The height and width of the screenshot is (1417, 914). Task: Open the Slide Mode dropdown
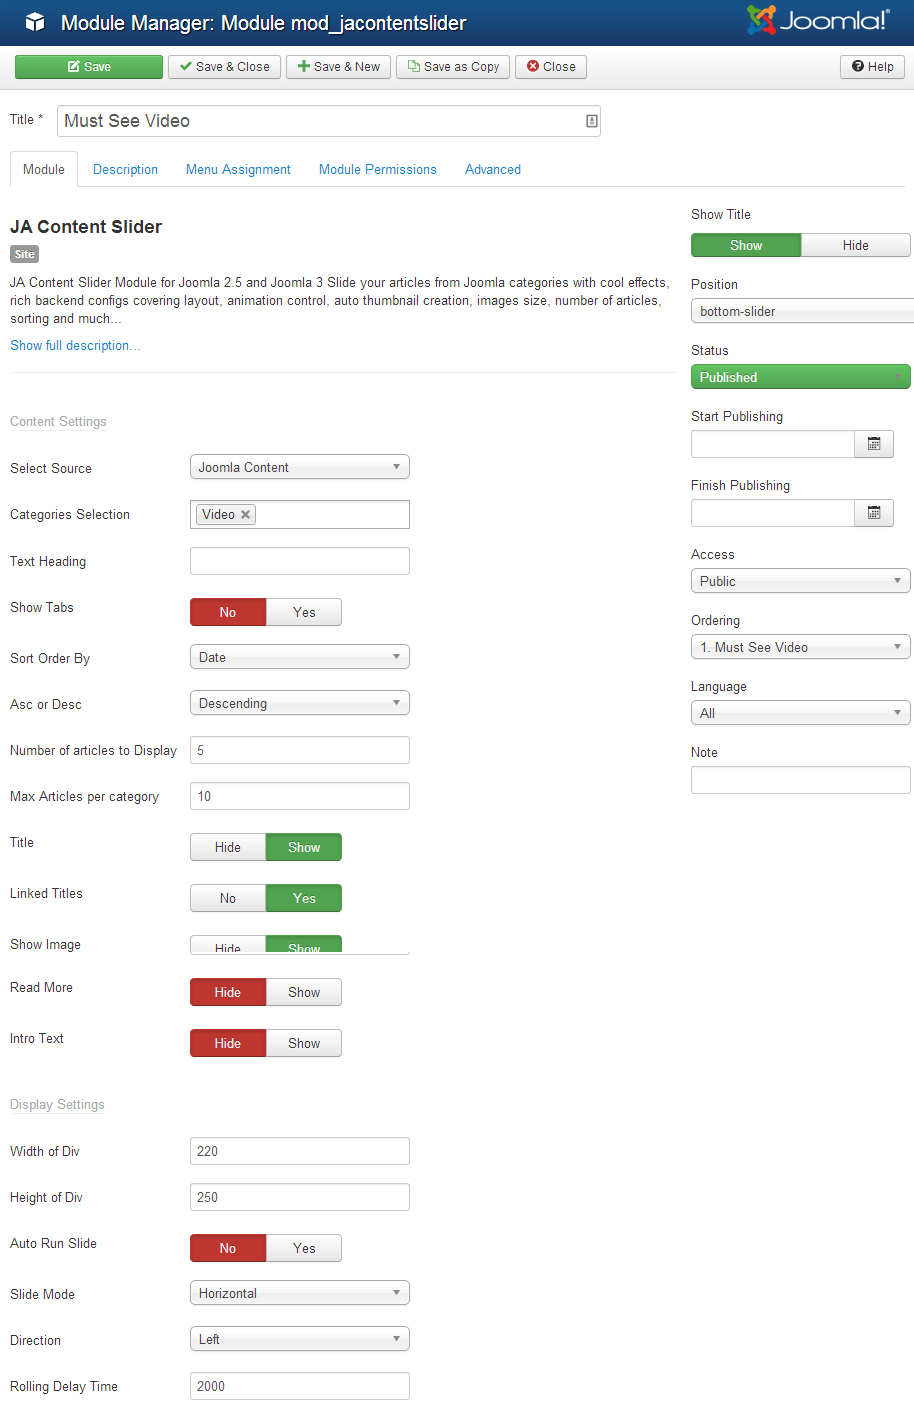300,1293
